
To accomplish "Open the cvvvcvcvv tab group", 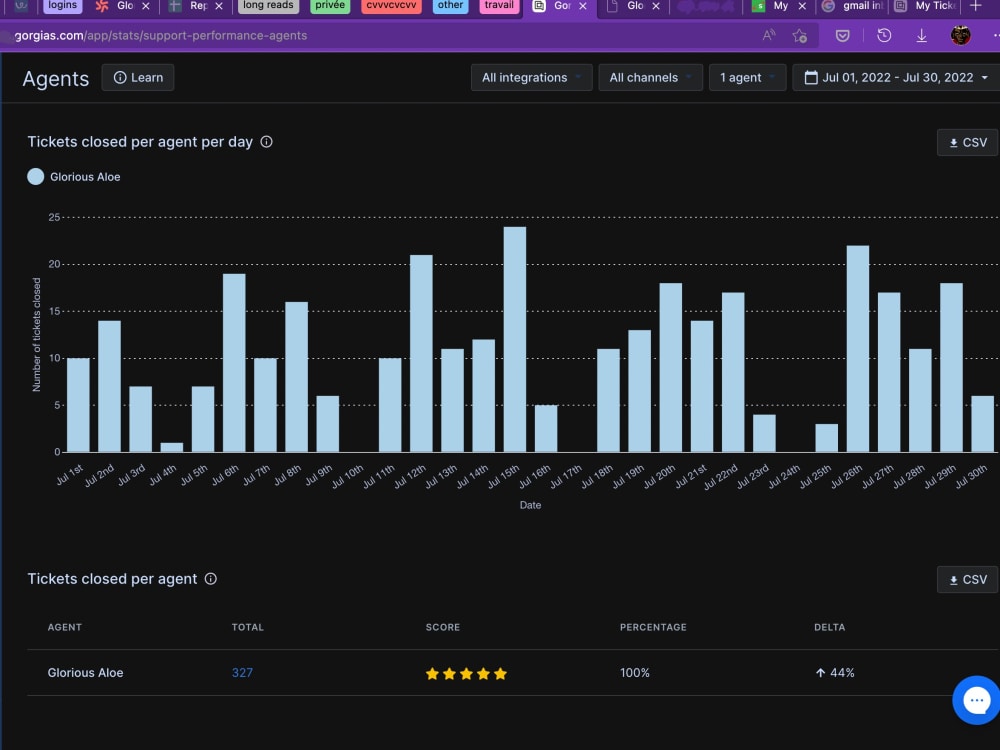I will pos(390,6).
